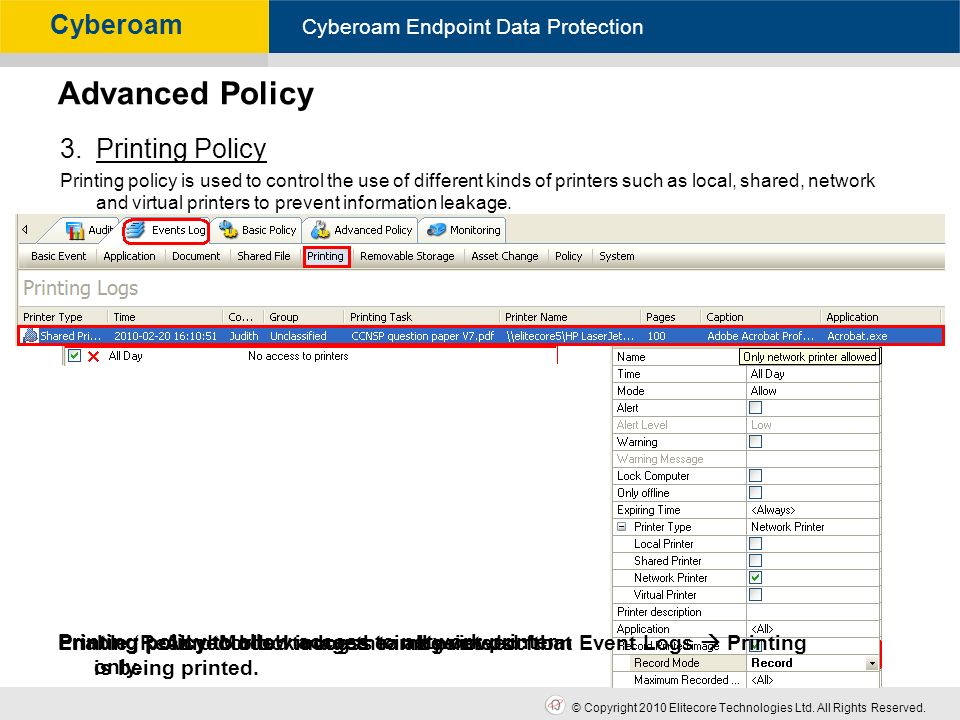Click the HP LaserJet printer name cell
Image resolution: width=960 pixels, height=720 pixels.
(570, 336)
